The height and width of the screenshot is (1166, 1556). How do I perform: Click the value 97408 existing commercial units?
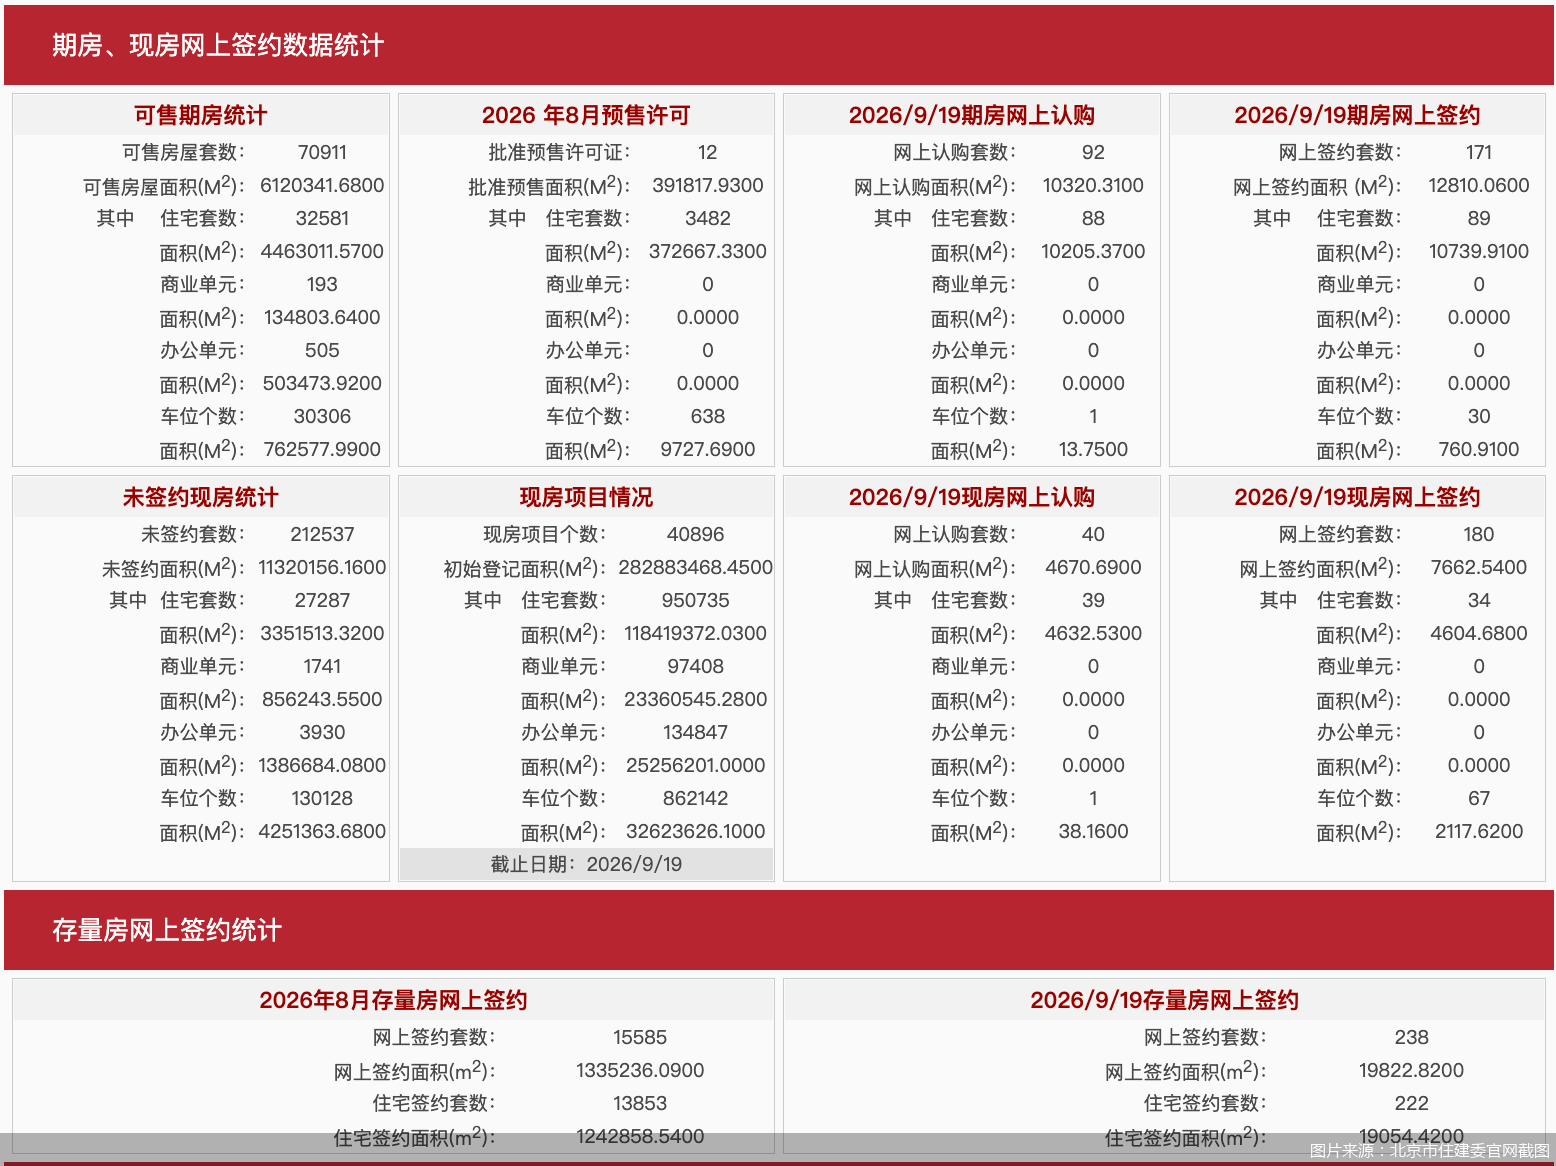[695, 666]
